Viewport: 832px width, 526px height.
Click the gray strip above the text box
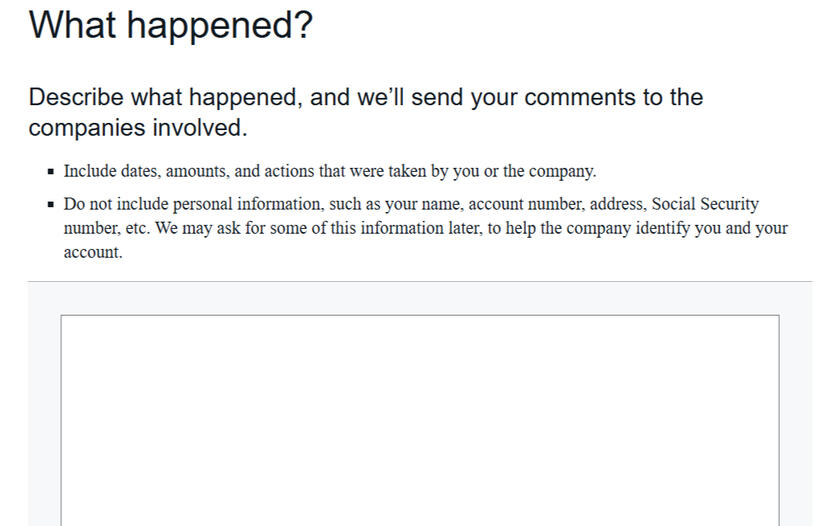(x=419, y=298)
